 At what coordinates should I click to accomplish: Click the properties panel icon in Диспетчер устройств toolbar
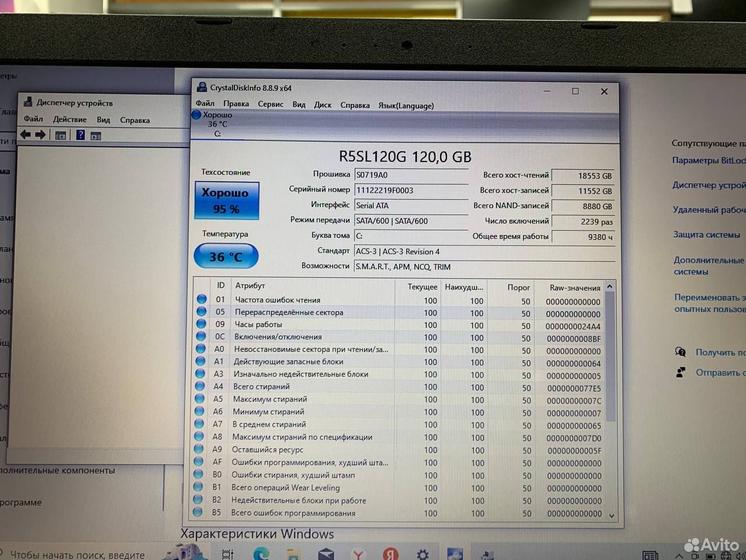click(60, 136)
